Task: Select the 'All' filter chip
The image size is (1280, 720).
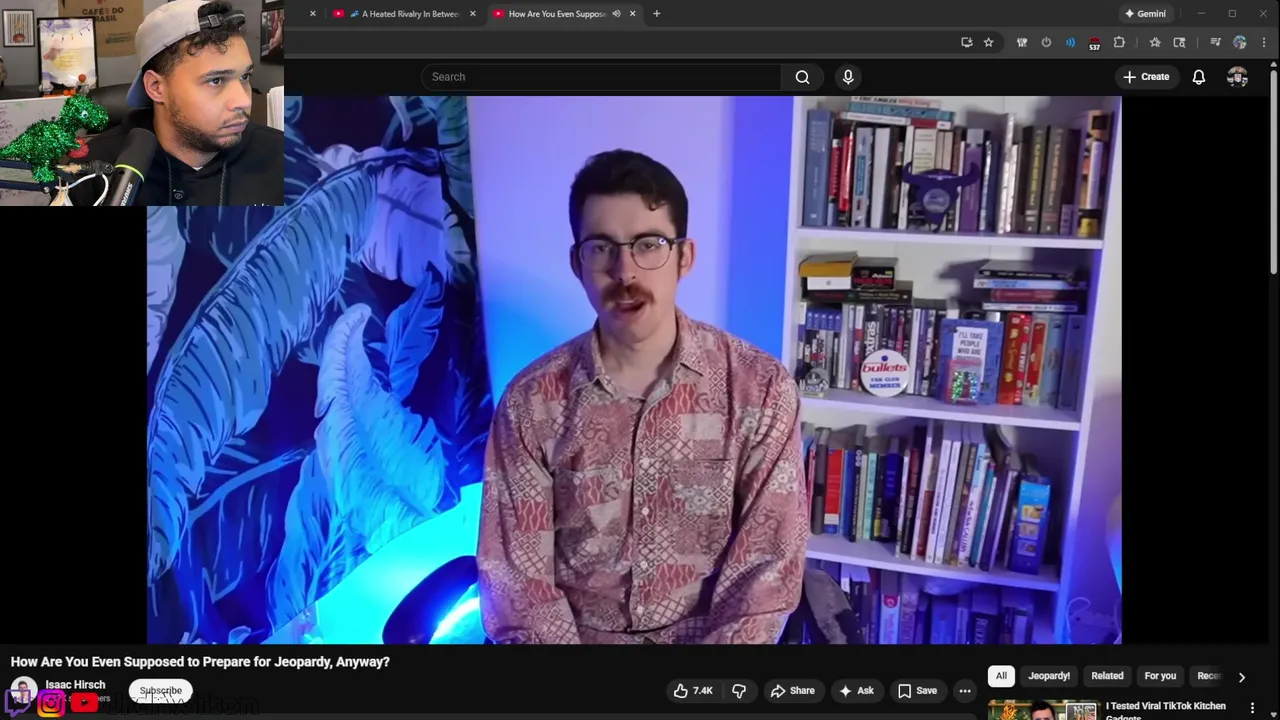Action: pos(1001,676)
